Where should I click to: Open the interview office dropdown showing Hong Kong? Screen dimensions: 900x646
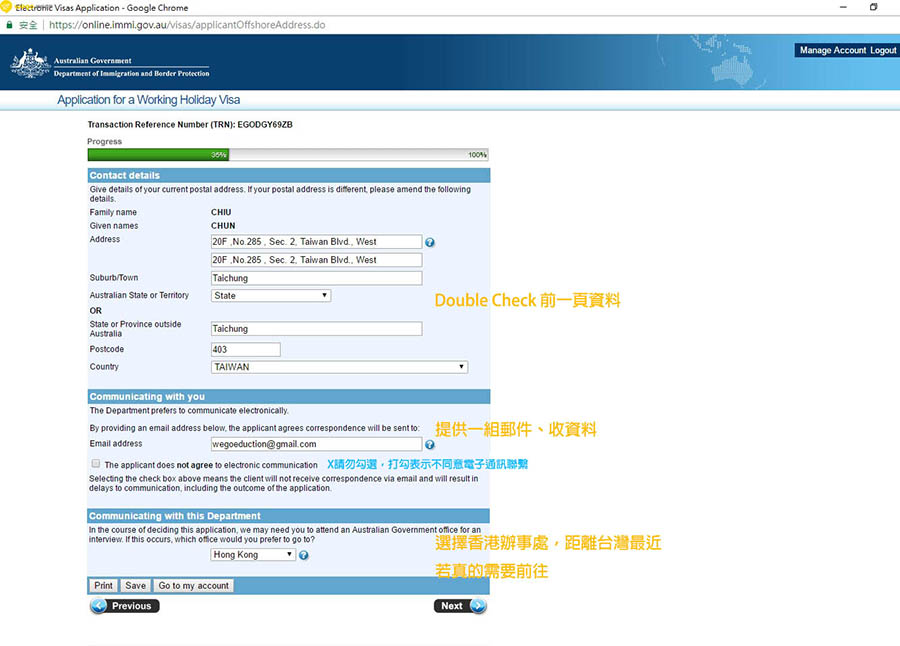tap(253, 555)
